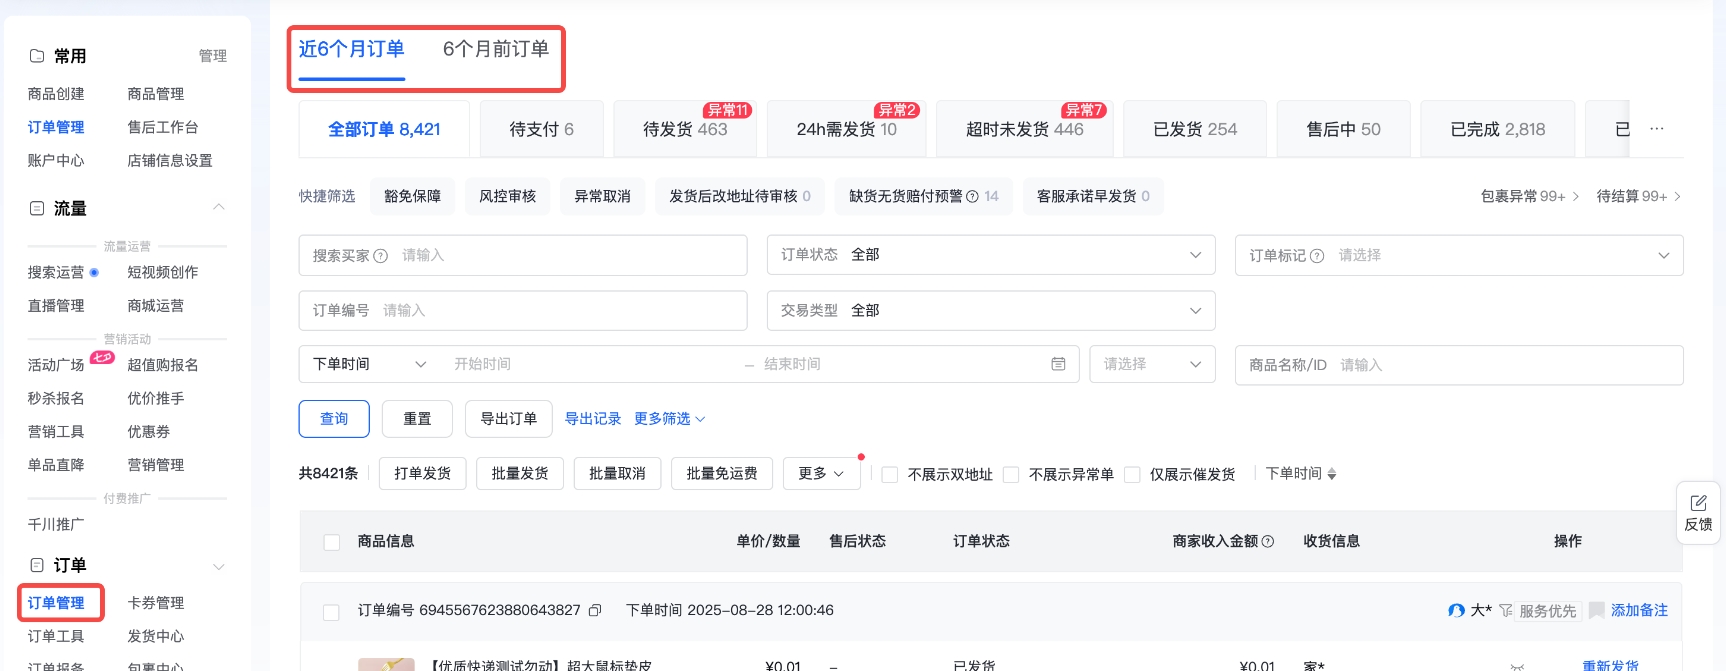Check the 仅展示催发货 checkbox
Viewport: 1726px width, 671px height.
pos(1132,474)
